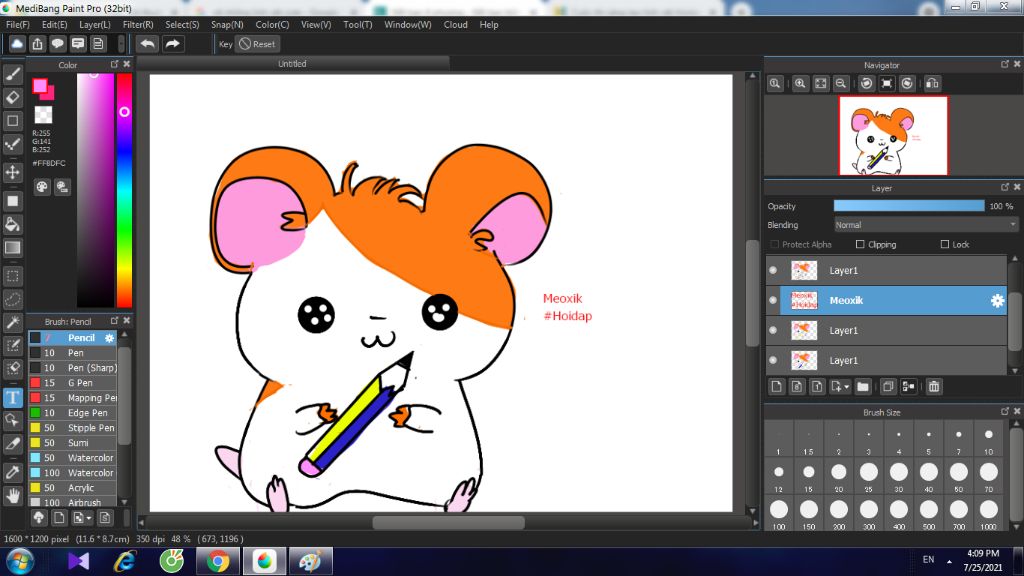This screenshot has height=576, width=1024.
Task: Select the Magic Wand tool
Action: (x=13, y=322)
